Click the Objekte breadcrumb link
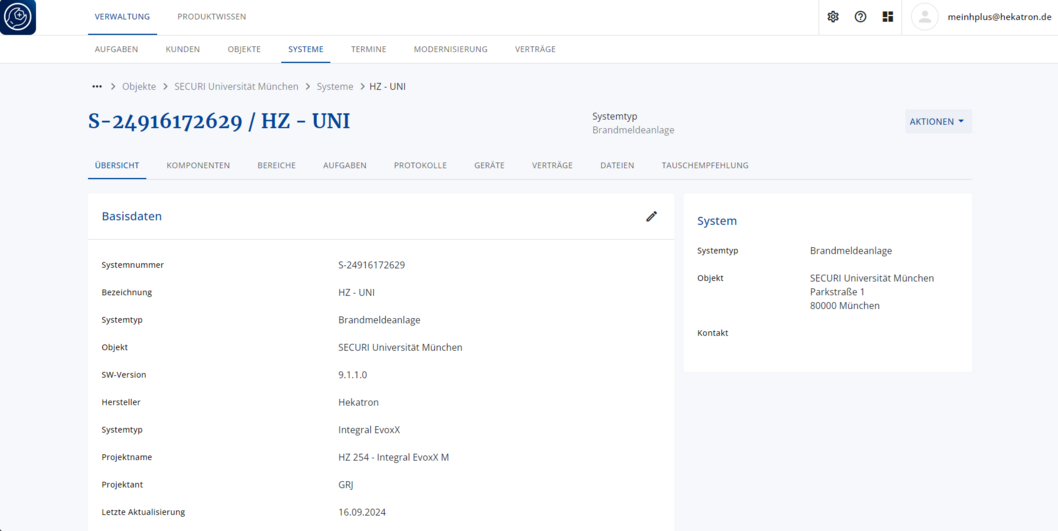Screen dimensions: 1058x531 pyautogui.click(x=139, y=86)
